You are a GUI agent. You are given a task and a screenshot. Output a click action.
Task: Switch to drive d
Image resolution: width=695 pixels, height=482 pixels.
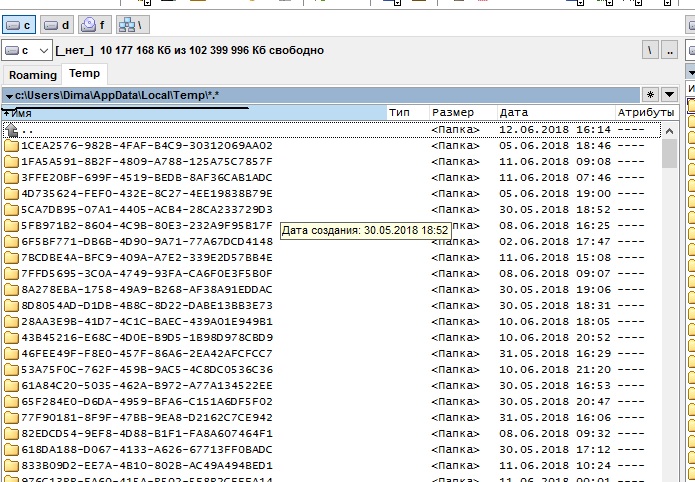[x=58, y=23]
